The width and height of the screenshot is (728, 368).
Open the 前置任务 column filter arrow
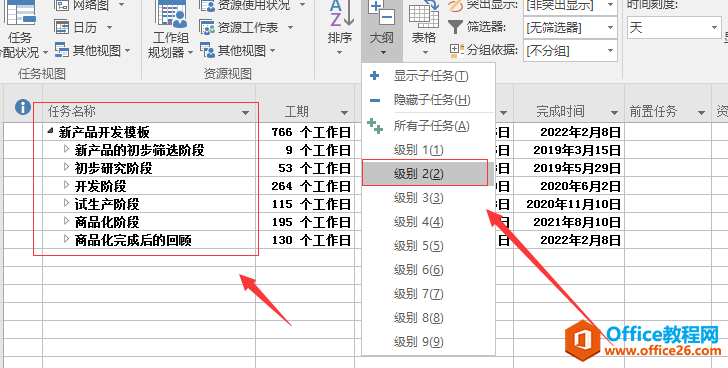click(x=701, y=112)
